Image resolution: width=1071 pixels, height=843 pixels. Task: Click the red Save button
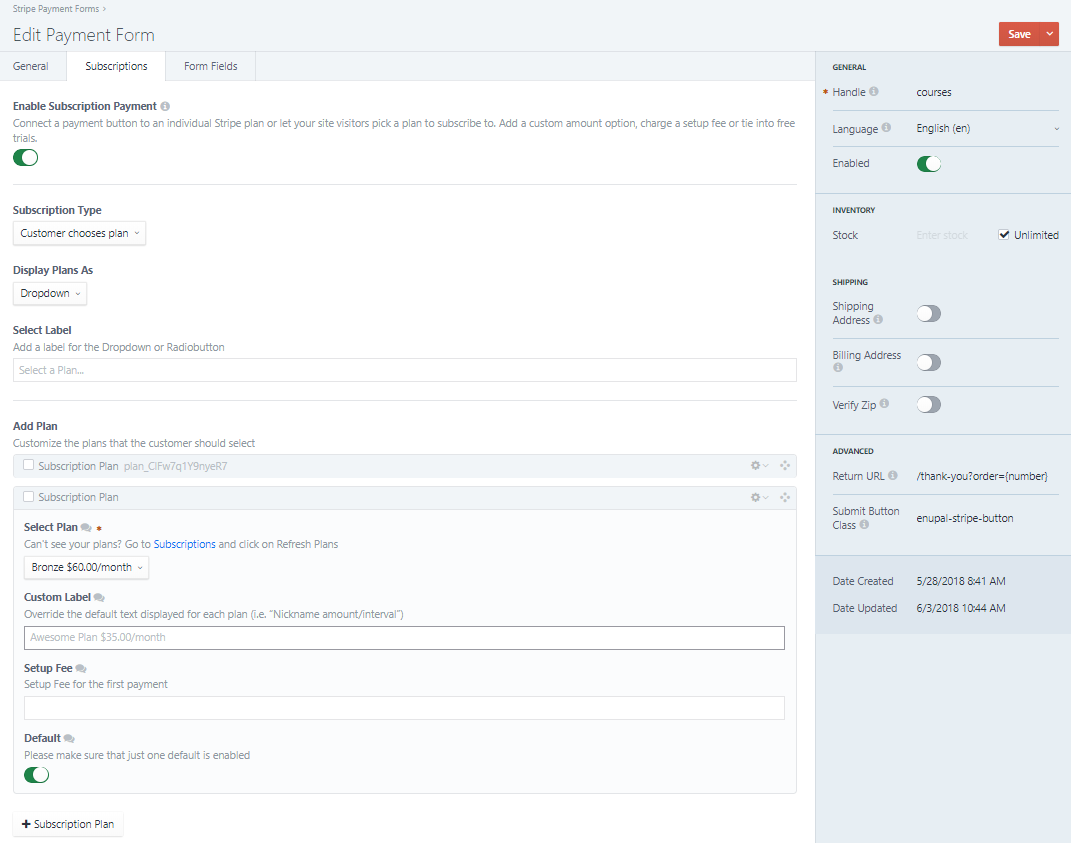point(1019,34)
